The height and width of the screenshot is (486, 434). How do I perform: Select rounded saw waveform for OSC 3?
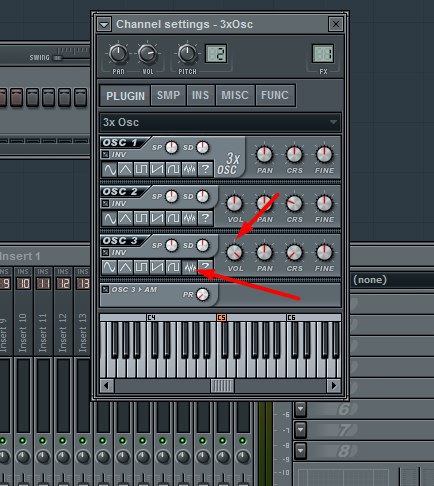pos(173,267)
